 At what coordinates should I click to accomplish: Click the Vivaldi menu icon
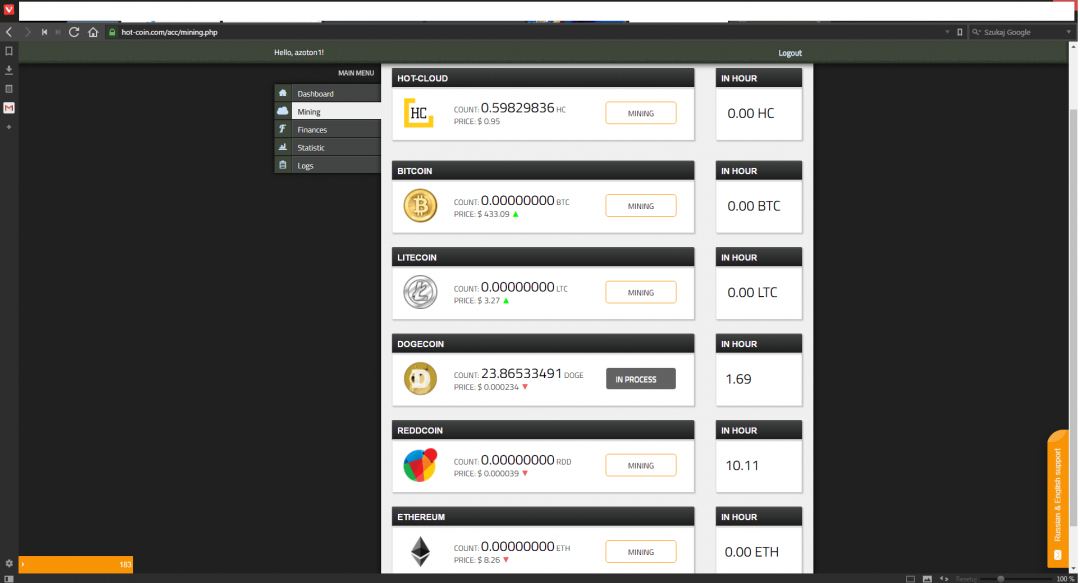pyautogui.click(x=9, y=9)
